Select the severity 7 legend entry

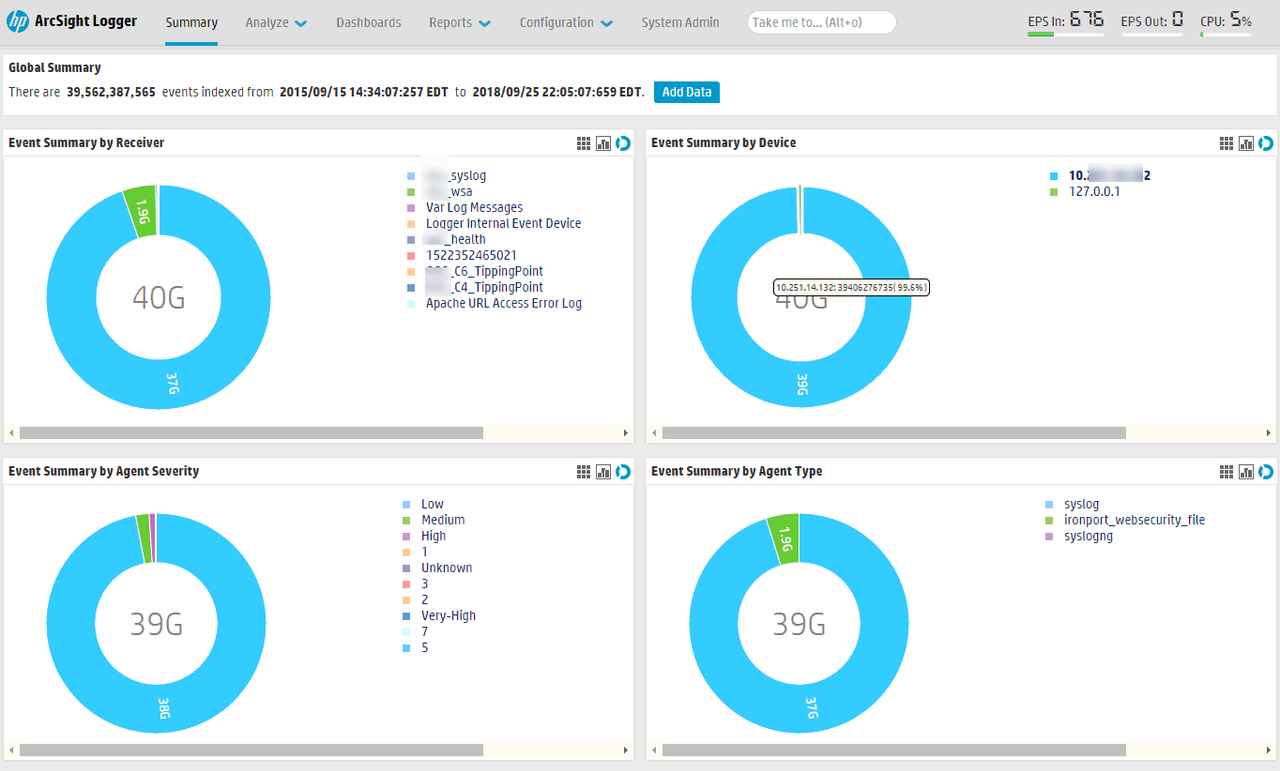424,633
